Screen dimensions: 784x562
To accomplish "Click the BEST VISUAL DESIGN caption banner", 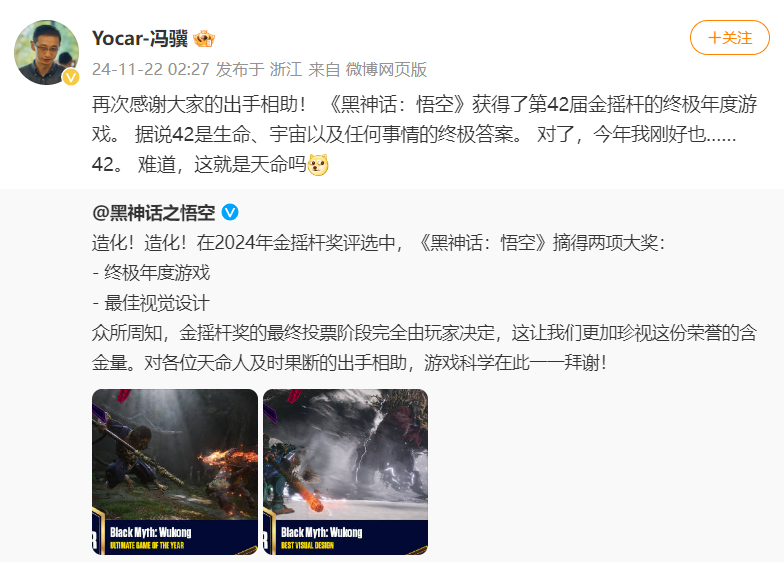I will pos(307,545).
